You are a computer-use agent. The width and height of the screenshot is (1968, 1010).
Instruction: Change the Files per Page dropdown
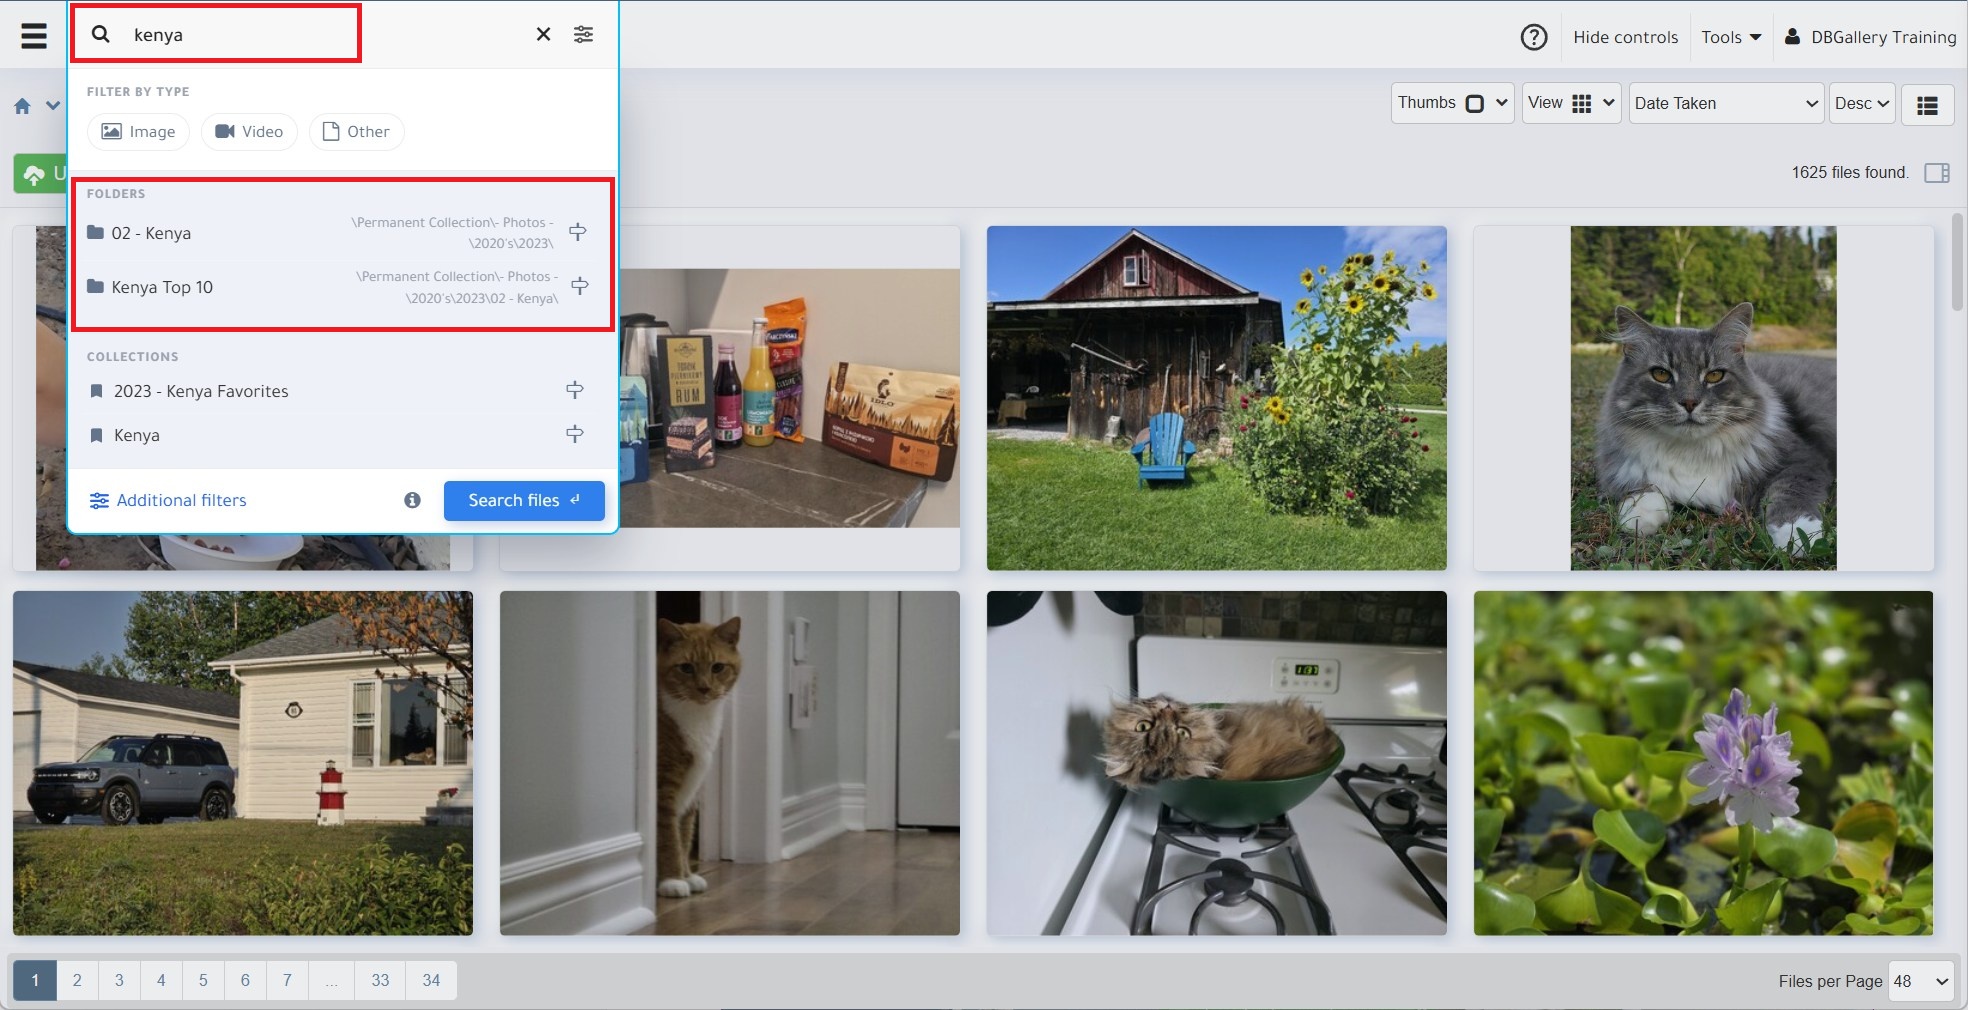pos(1920,981)
